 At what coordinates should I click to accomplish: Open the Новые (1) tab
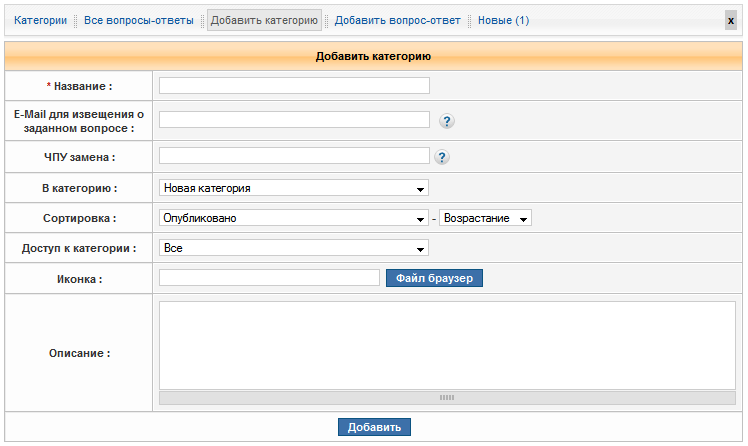click(x=503, y=20)
